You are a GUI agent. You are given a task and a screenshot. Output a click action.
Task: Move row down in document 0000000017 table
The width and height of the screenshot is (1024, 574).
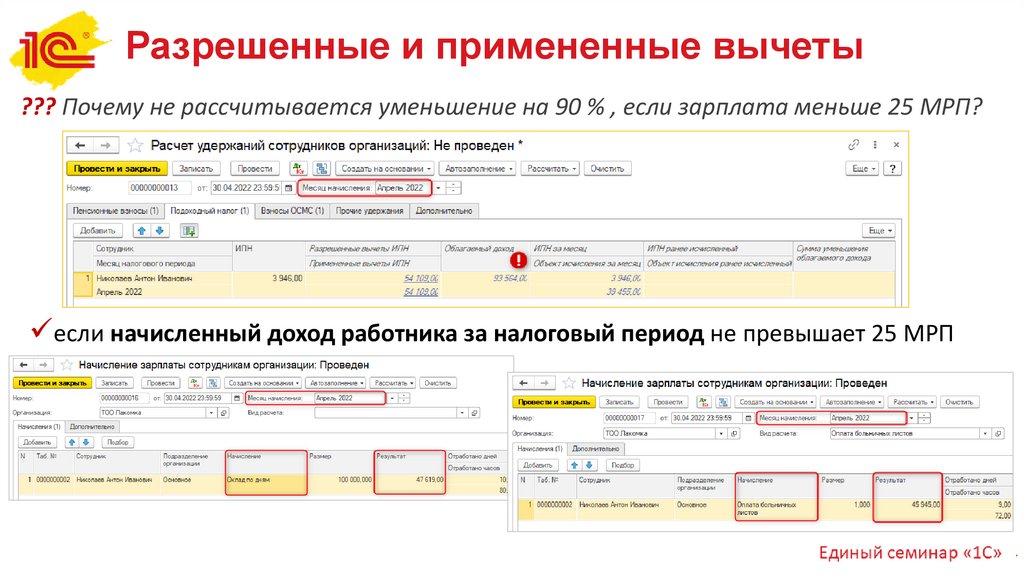(589, 465)
